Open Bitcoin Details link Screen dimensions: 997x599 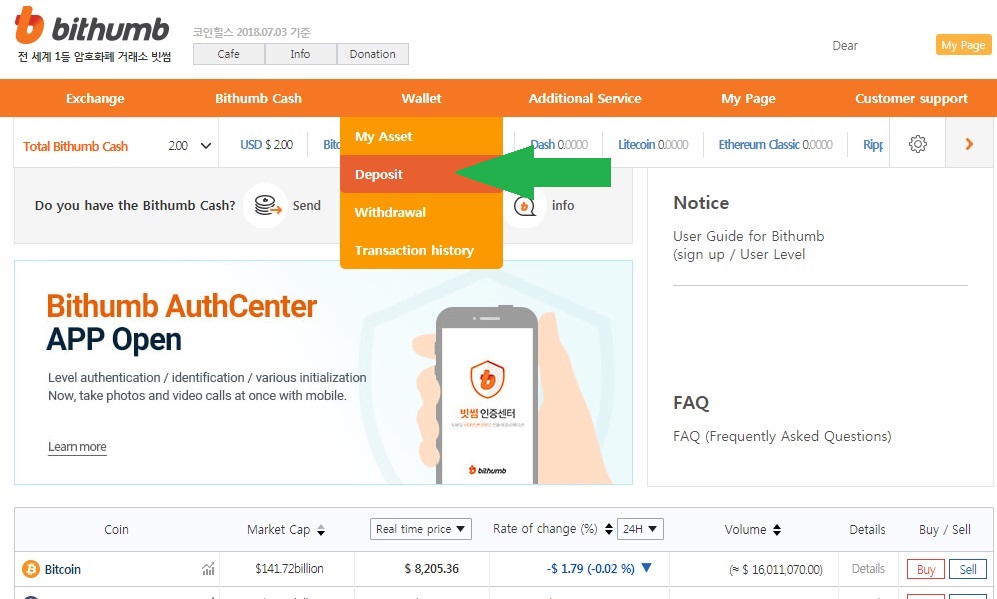868,568
